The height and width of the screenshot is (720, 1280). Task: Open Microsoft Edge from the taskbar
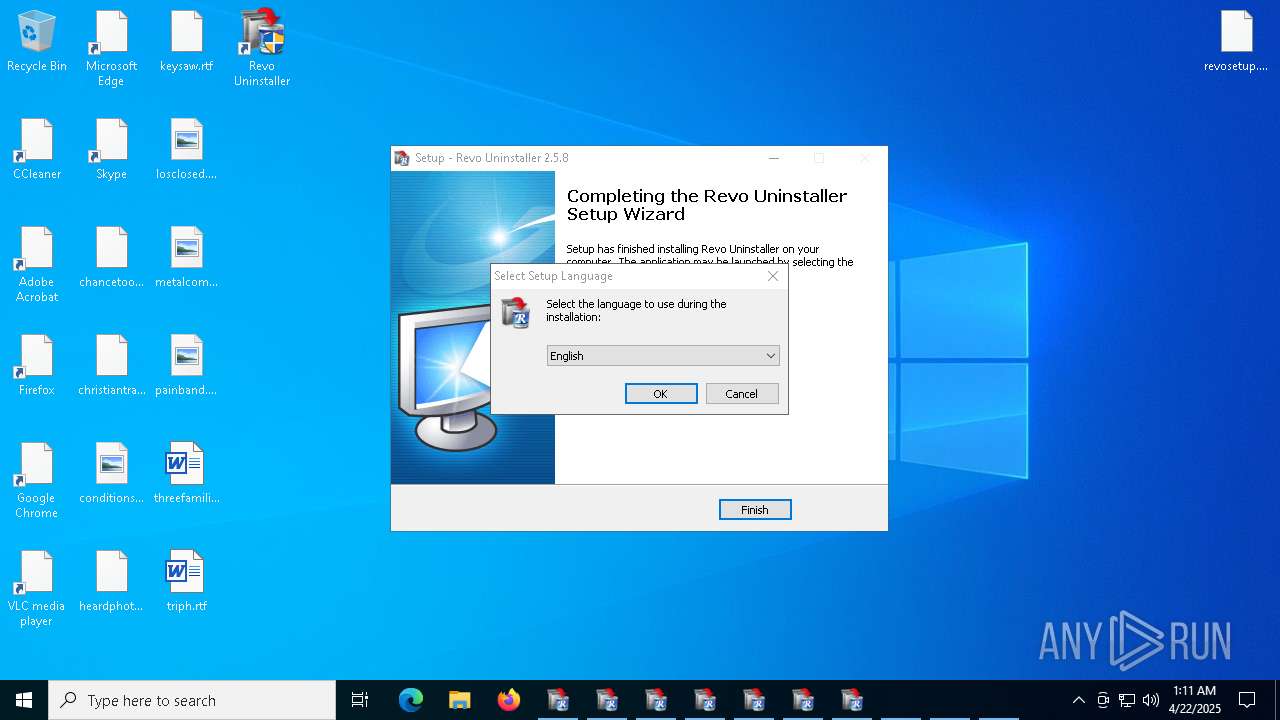coord(411,700)
